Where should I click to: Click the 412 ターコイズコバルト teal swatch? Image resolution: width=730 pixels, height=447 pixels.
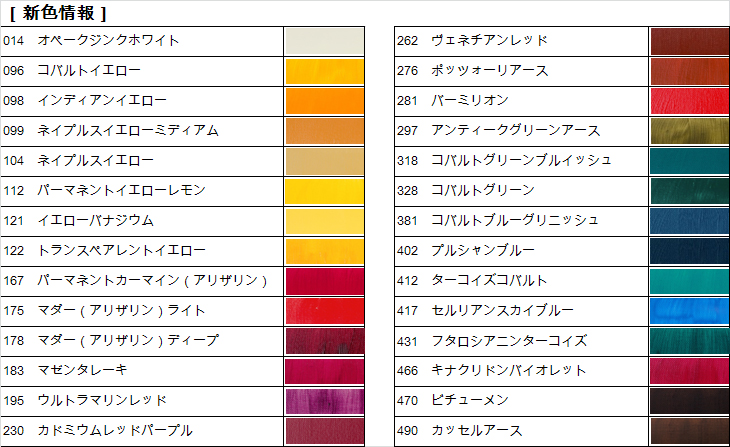tap(690, 281)
